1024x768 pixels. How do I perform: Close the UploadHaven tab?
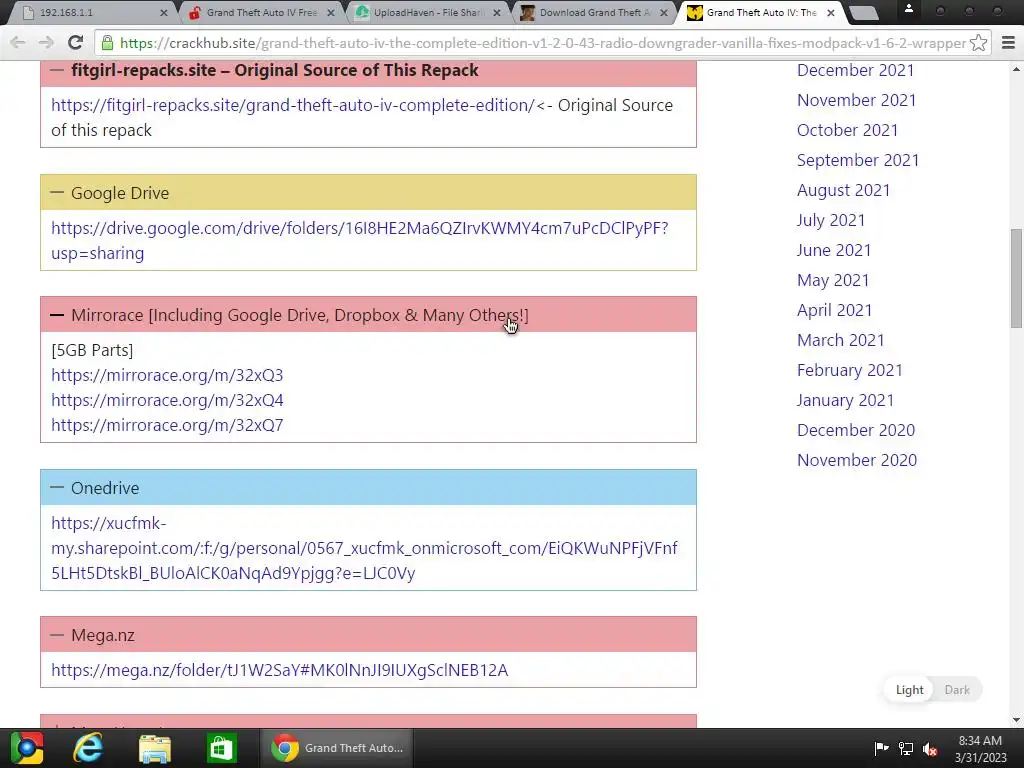tap(497, 12)
